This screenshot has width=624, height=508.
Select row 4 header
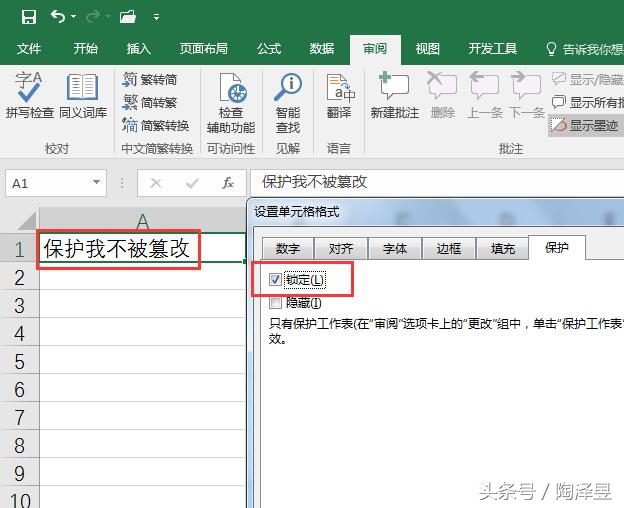tap(19, 333)
